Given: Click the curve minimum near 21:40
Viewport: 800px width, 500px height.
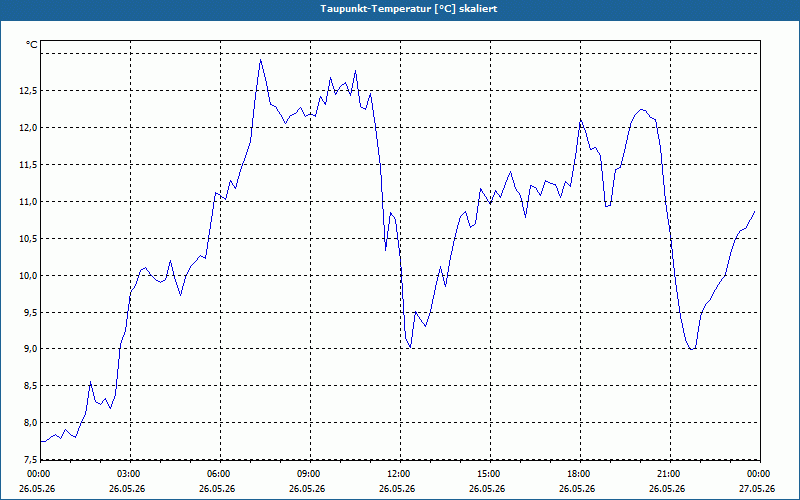Looking at the screenshot, I should click(691, 349).
